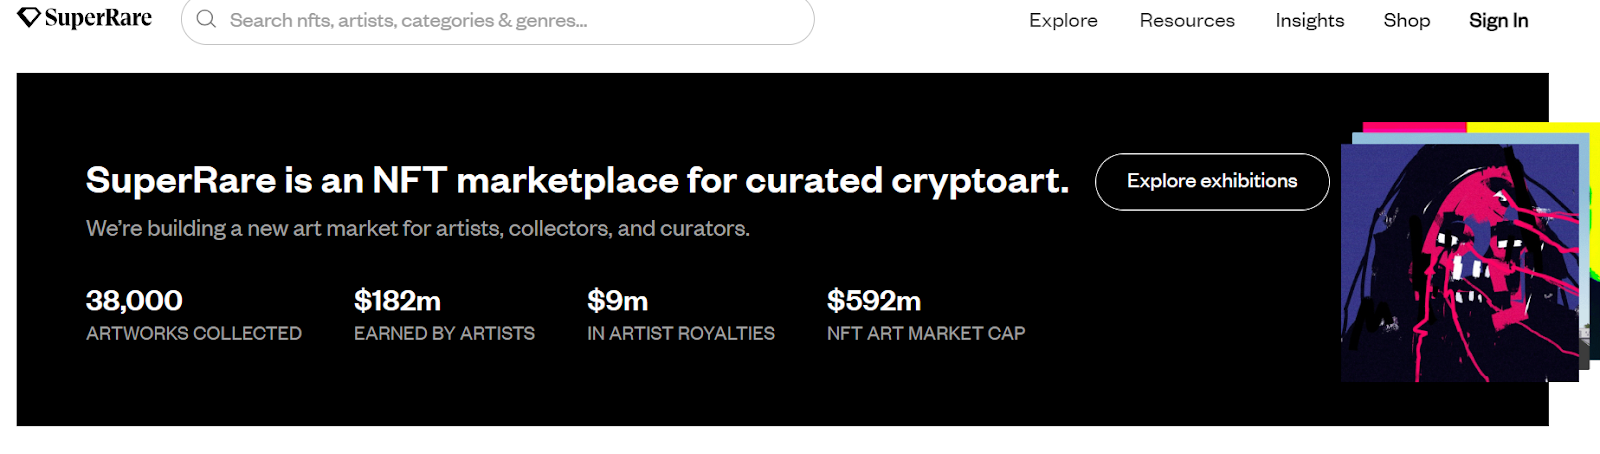Click the NFT marketplace headline text
This screenshot has height=454, width=1600.
pos(577,181)
